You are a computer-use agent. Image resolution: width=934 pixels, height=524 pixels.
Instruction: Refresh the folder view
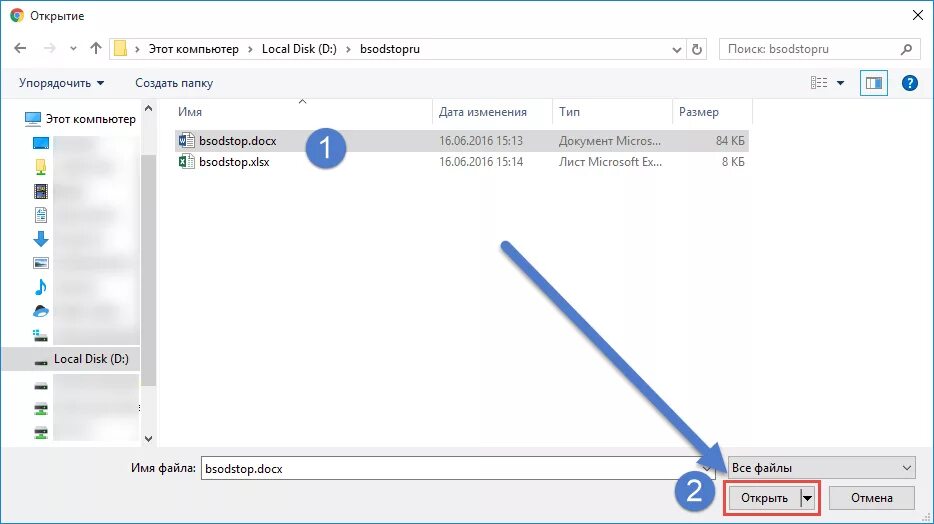[x=697, y=49]
